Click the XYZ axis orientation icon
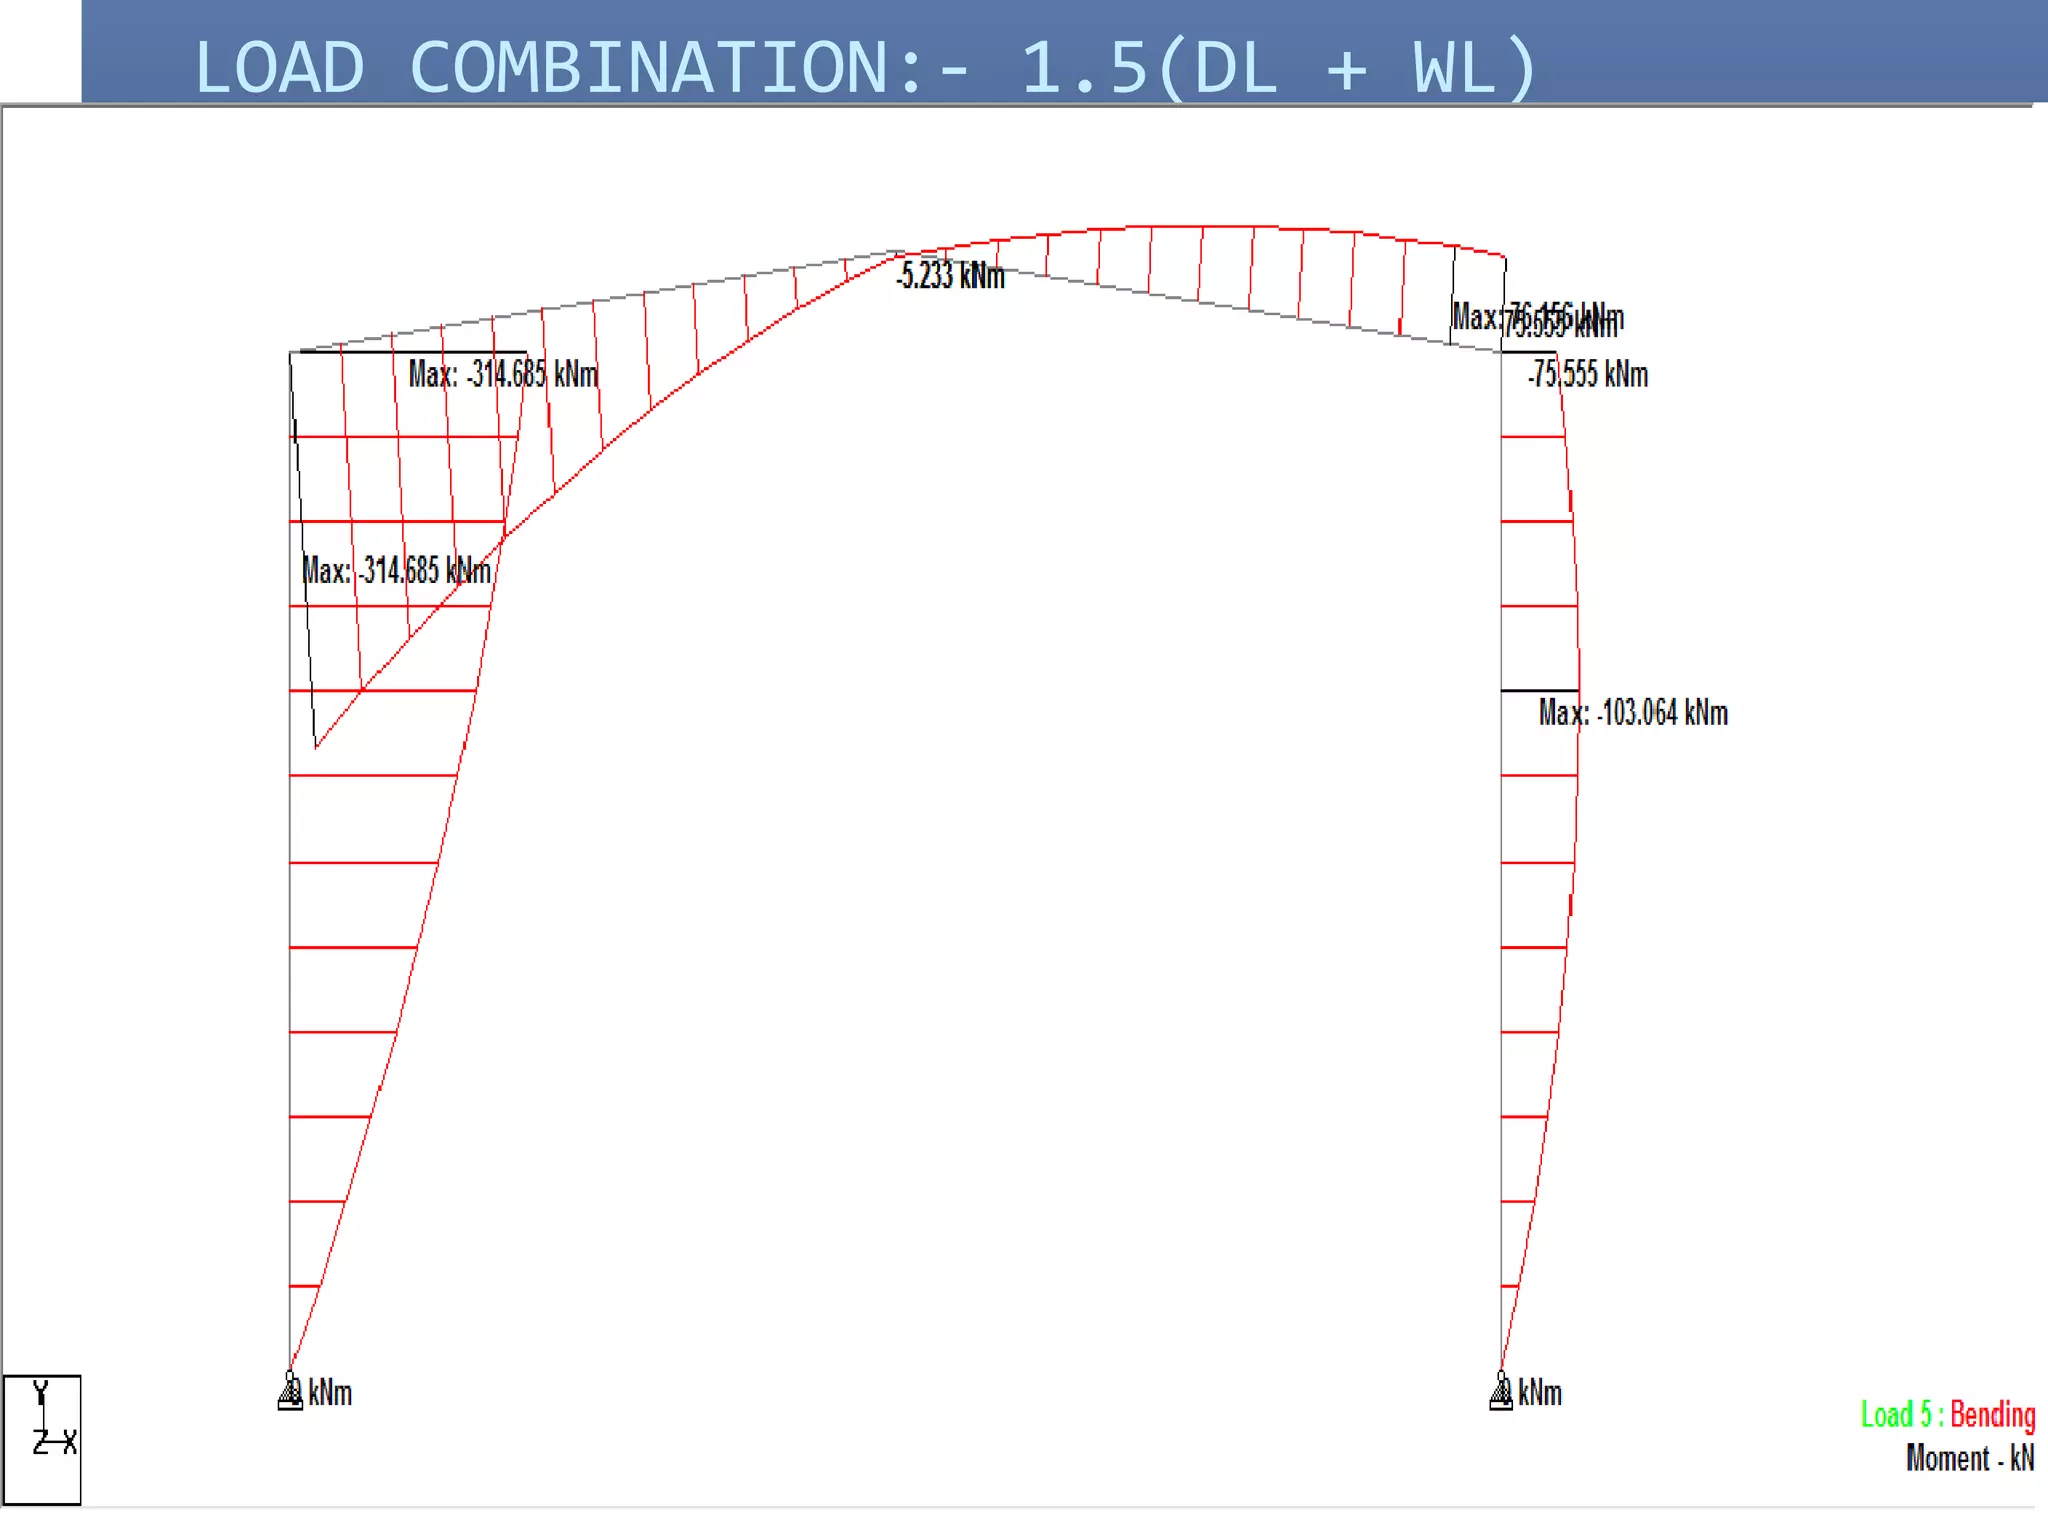Viewport: 2048px width, 1536px height. [42, 1439]
